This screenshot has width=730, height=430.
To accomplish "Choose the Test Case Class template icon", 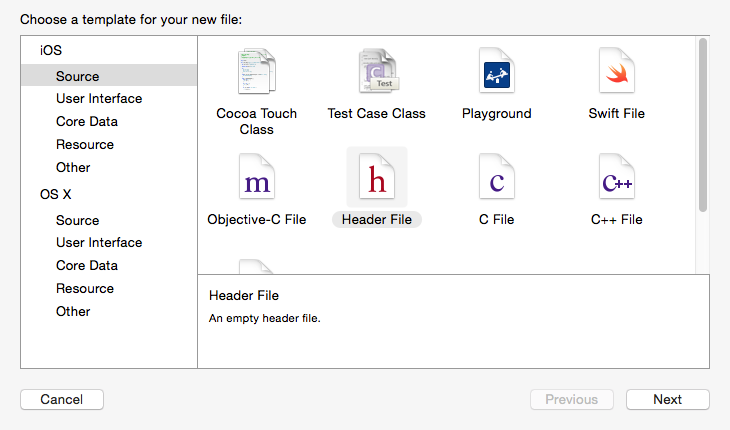I will pyautogui.click(x=379, y=71).
